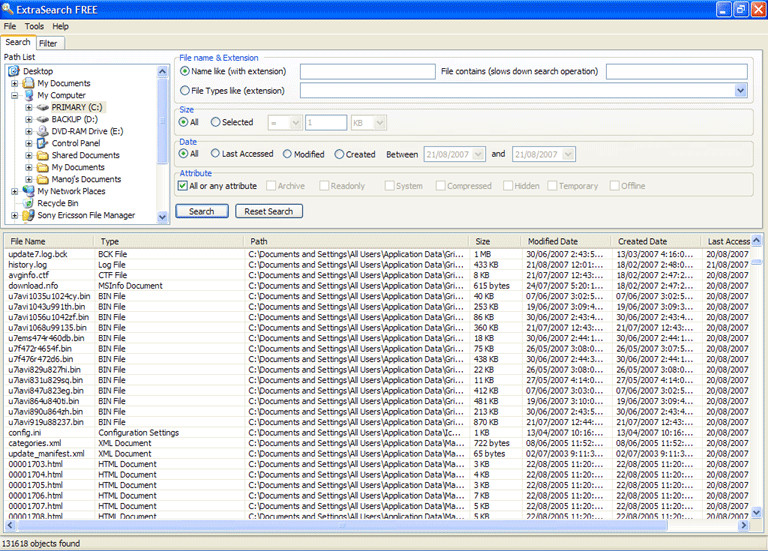Choose Selected option under Size

(x=216, y=122)
